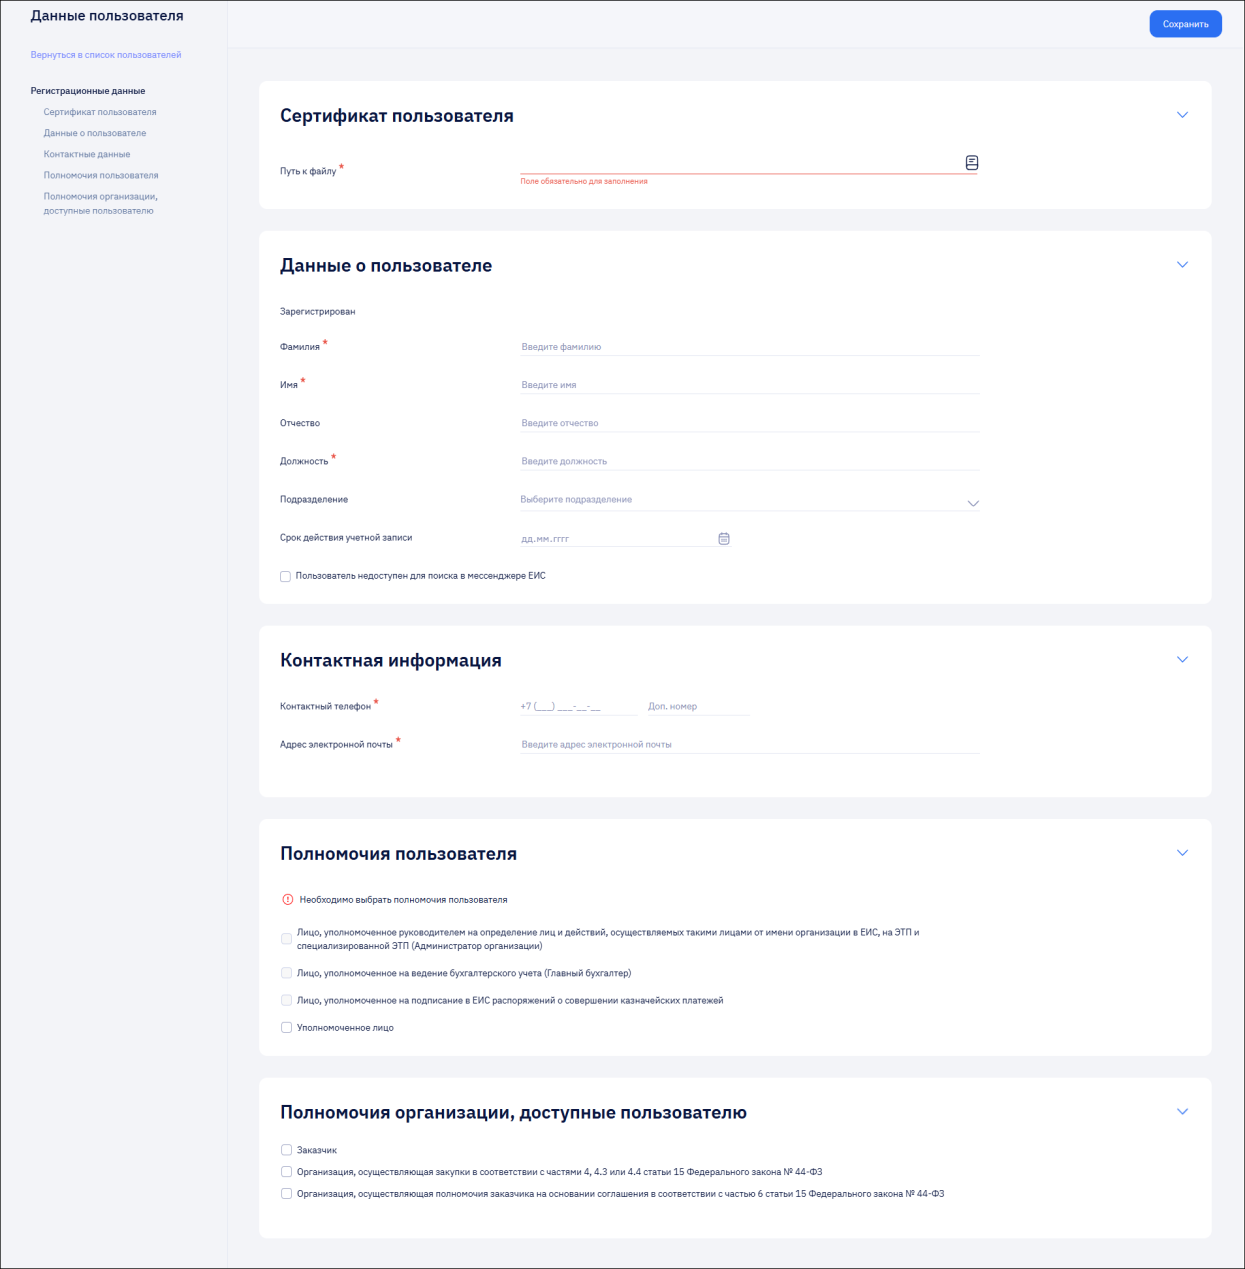Image resolution: width=1245 pixels, height=1269 pixels.
Task: Open the calendar icon for account expiry date
Action: pos(724,539)
